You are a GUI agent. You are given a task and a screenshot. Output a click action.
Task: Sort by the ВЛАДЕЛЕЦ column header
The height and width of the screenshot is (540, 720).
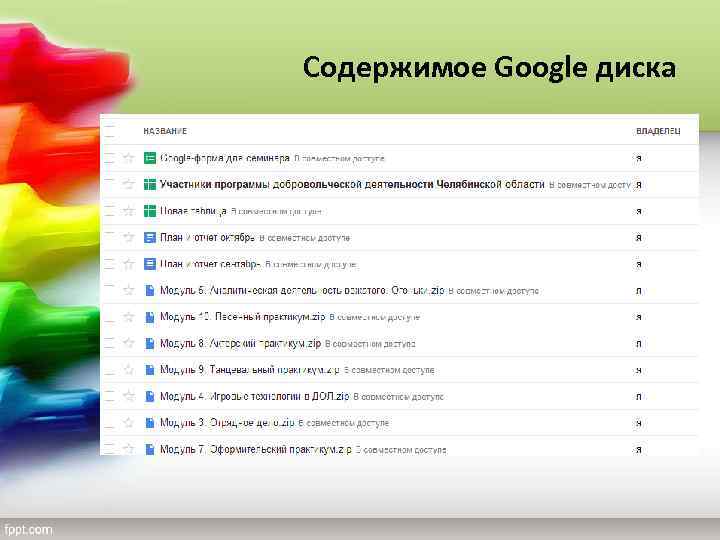[658, 131]
